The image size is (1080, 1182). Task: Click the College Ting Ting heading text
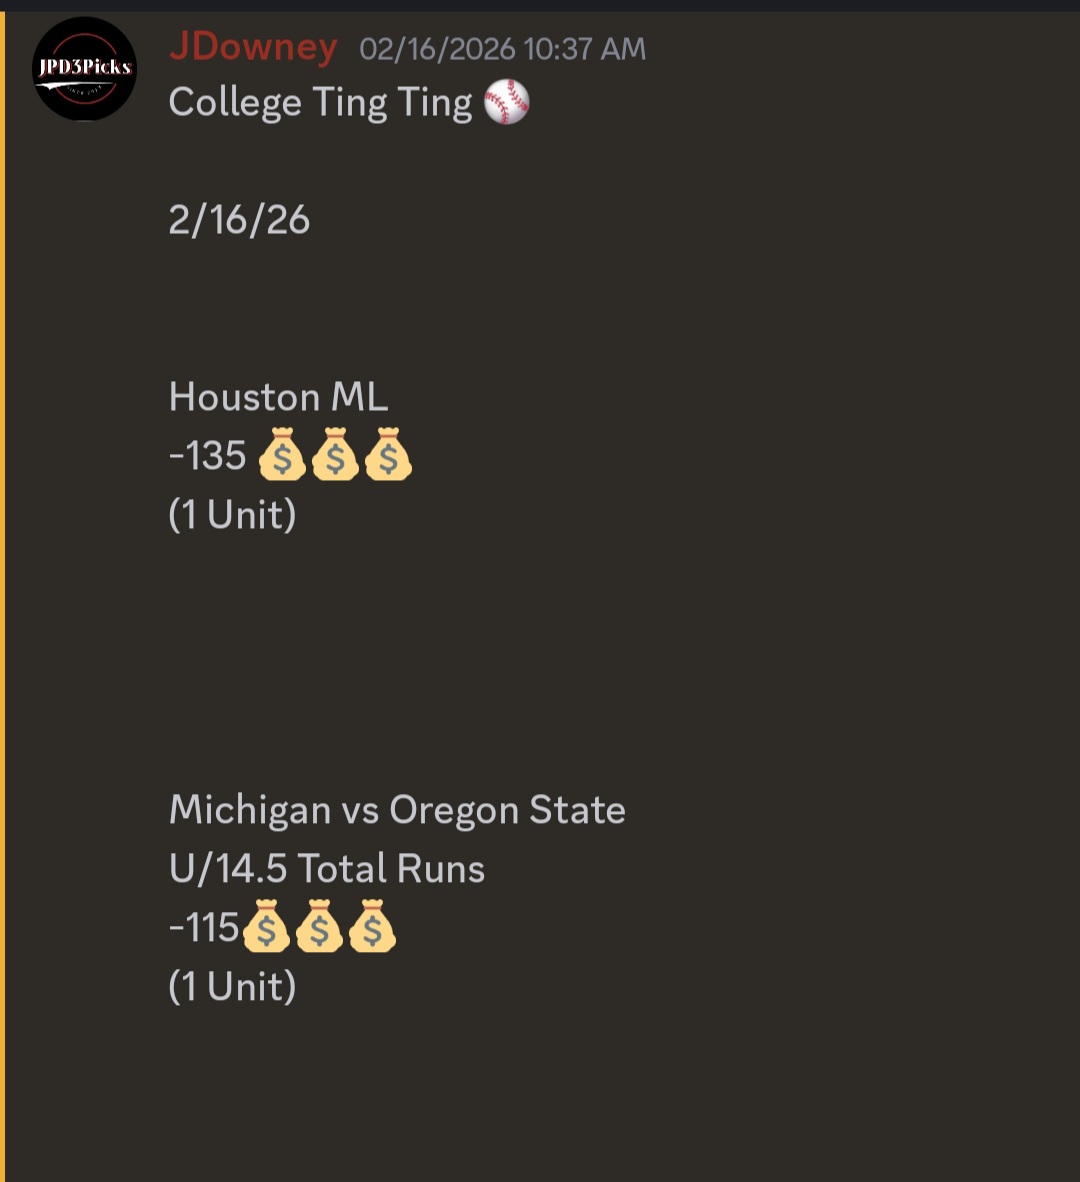[x=320, y=103]
